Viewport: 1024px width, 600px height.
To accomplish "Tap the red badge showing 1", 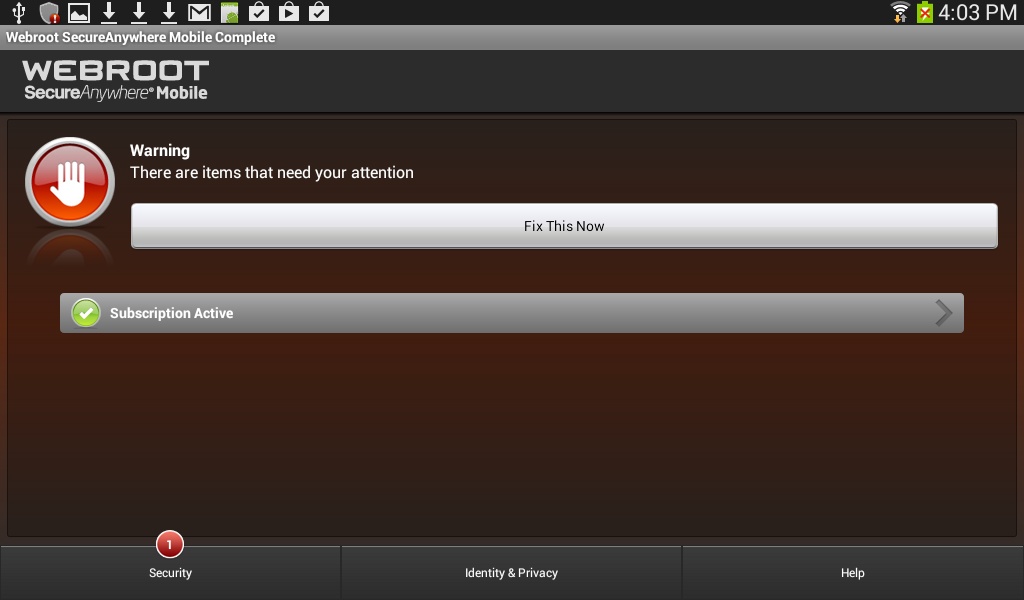I will [170, 545].
